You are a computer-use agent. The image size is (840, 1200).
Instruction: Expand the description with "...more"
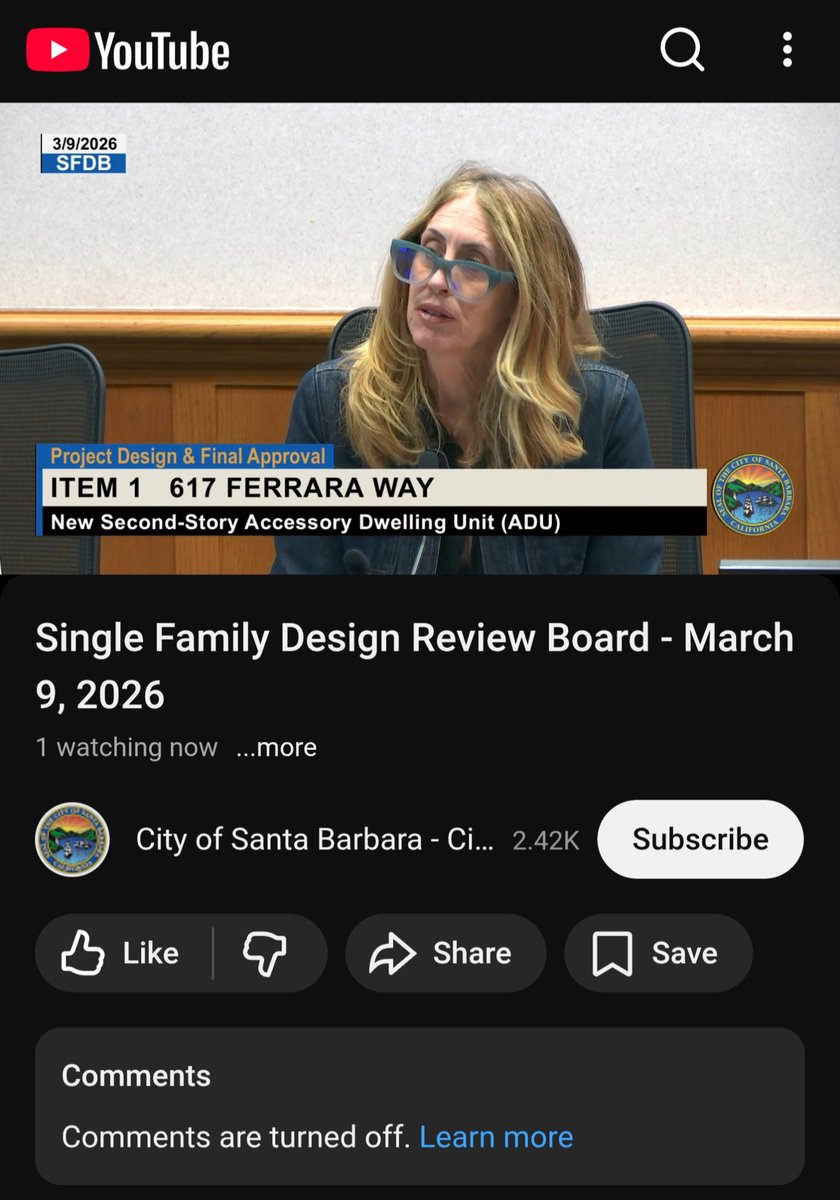pyautogui.click(x=276, y=747)
